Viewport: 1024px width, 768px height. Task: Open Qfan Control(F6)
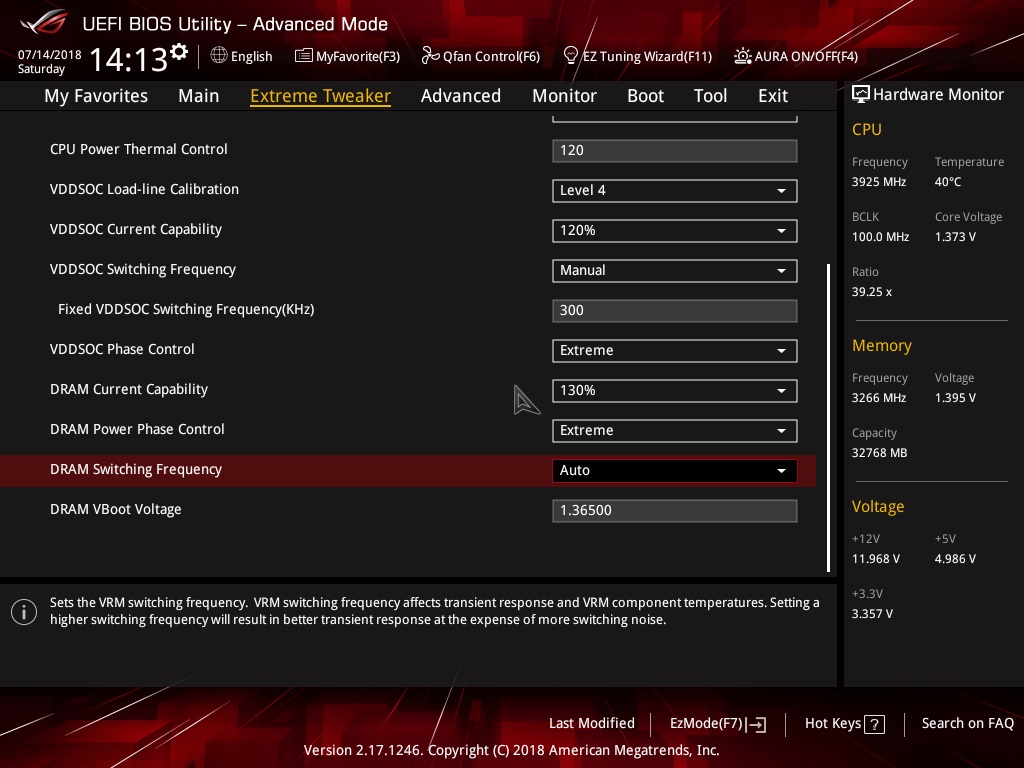point(481,56)
